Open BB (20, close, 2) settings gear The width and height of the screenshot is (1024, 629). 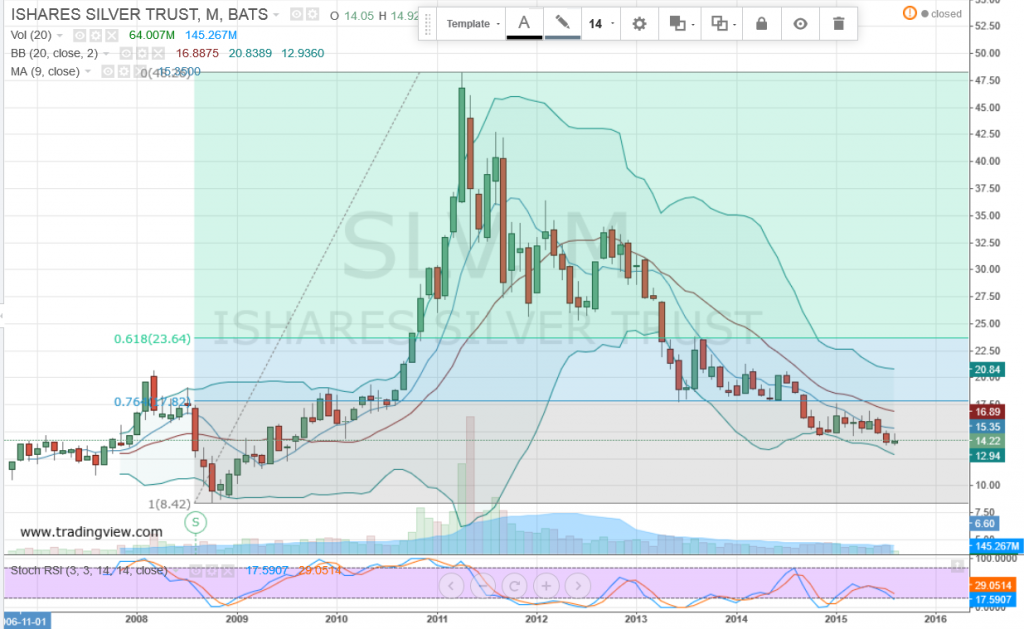142,54
